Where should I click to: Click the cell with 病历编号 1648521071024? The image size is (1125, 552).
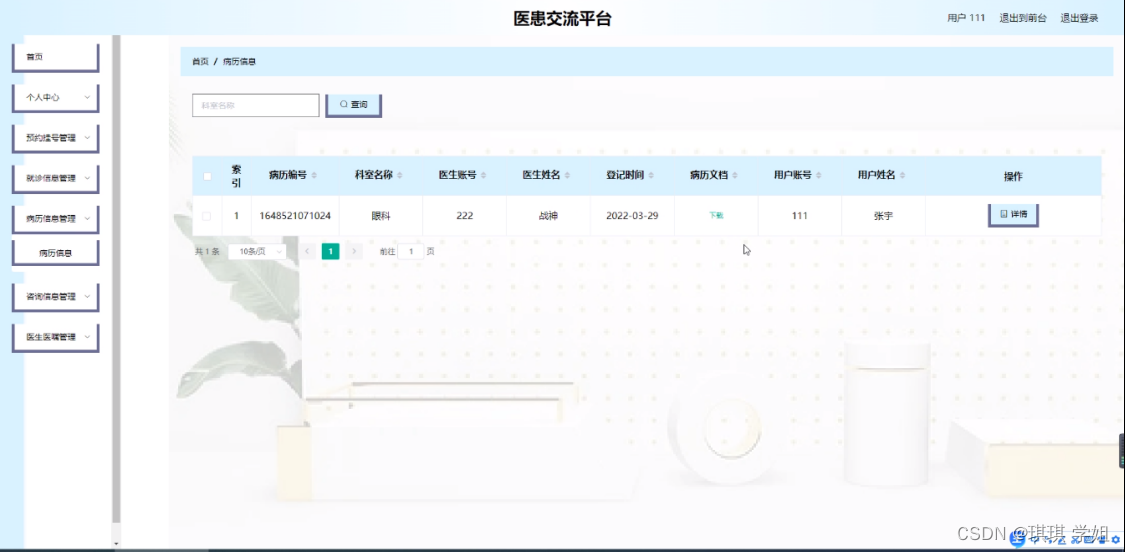(295, 215)
